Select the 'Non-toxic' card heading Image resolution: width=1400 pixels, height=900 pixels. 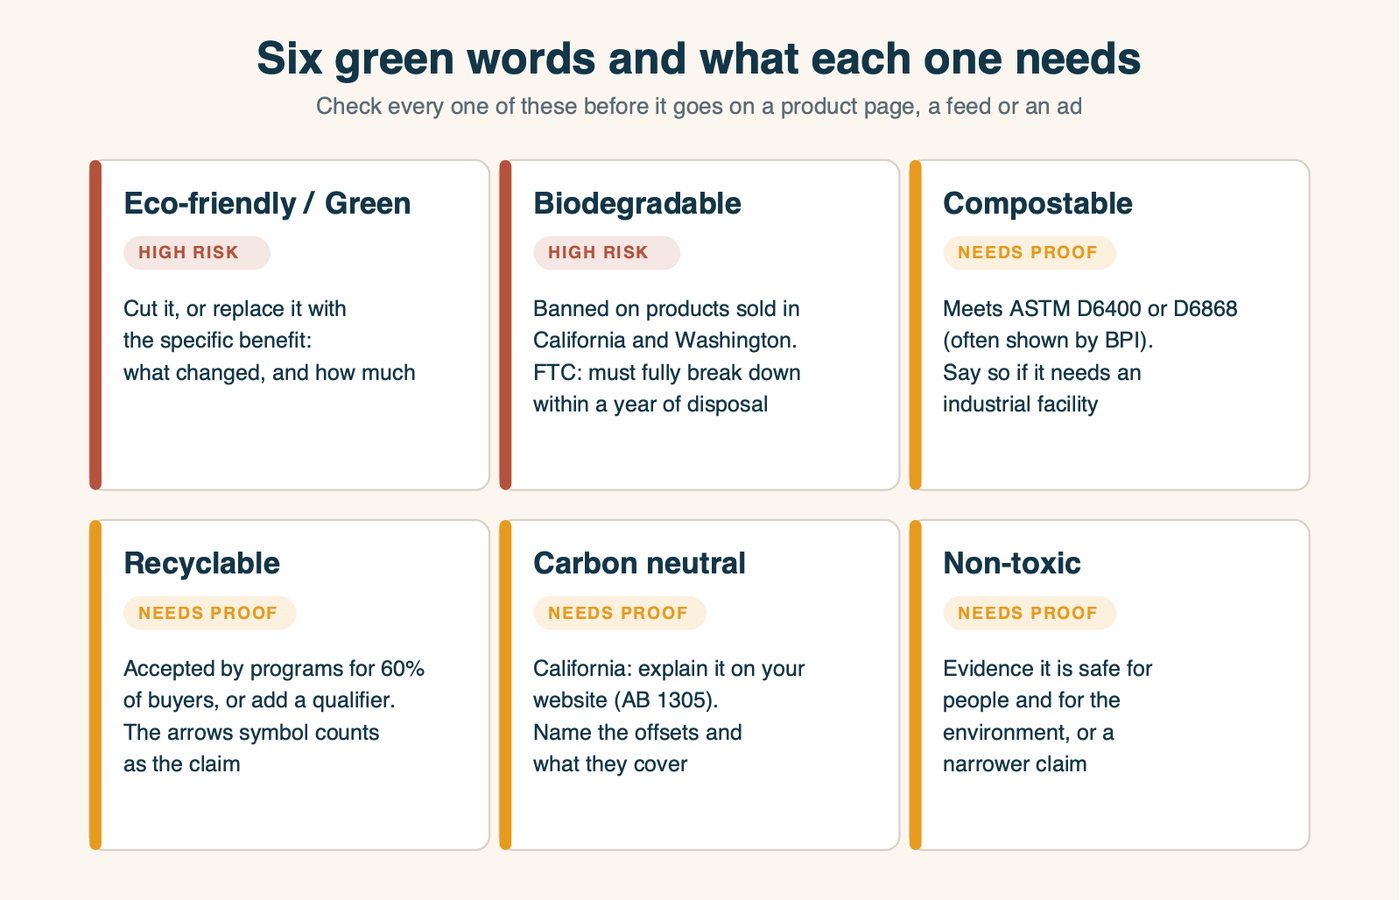point(1012,563)
